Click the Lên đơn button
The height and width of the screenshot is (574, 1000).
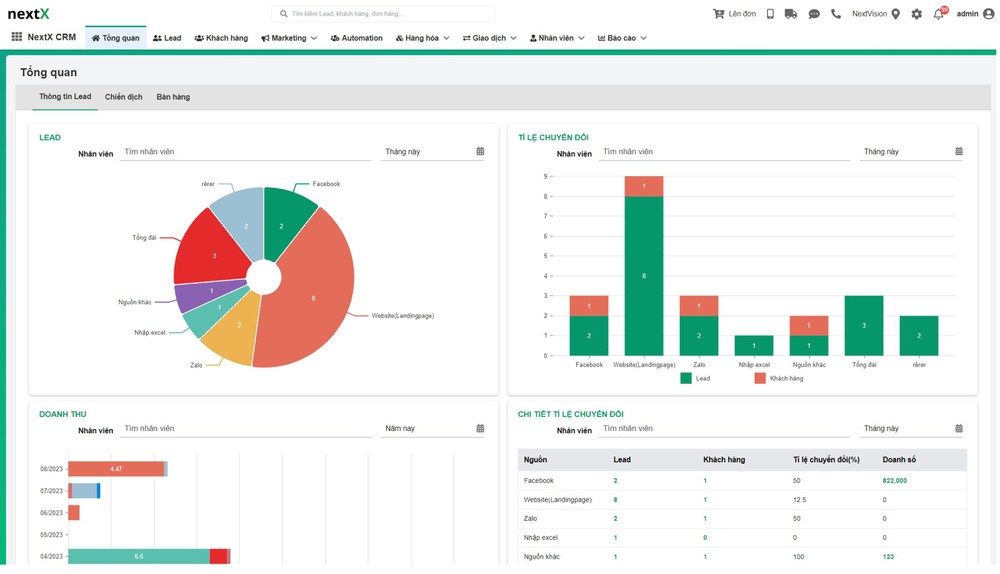pyautogui.click(x=734, y=14)
